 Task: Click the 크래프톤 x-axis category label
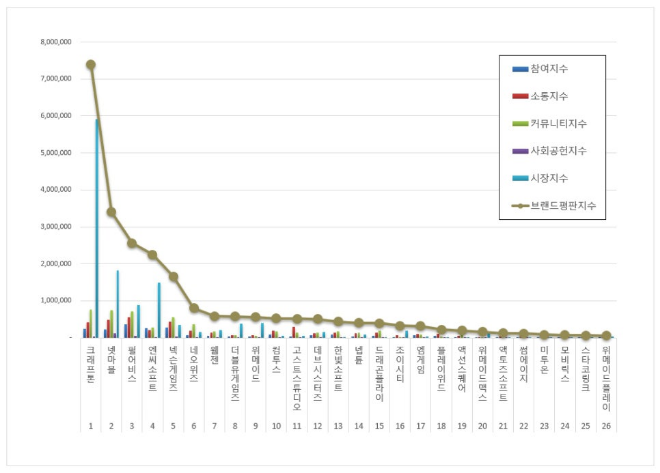coord(90,362)
